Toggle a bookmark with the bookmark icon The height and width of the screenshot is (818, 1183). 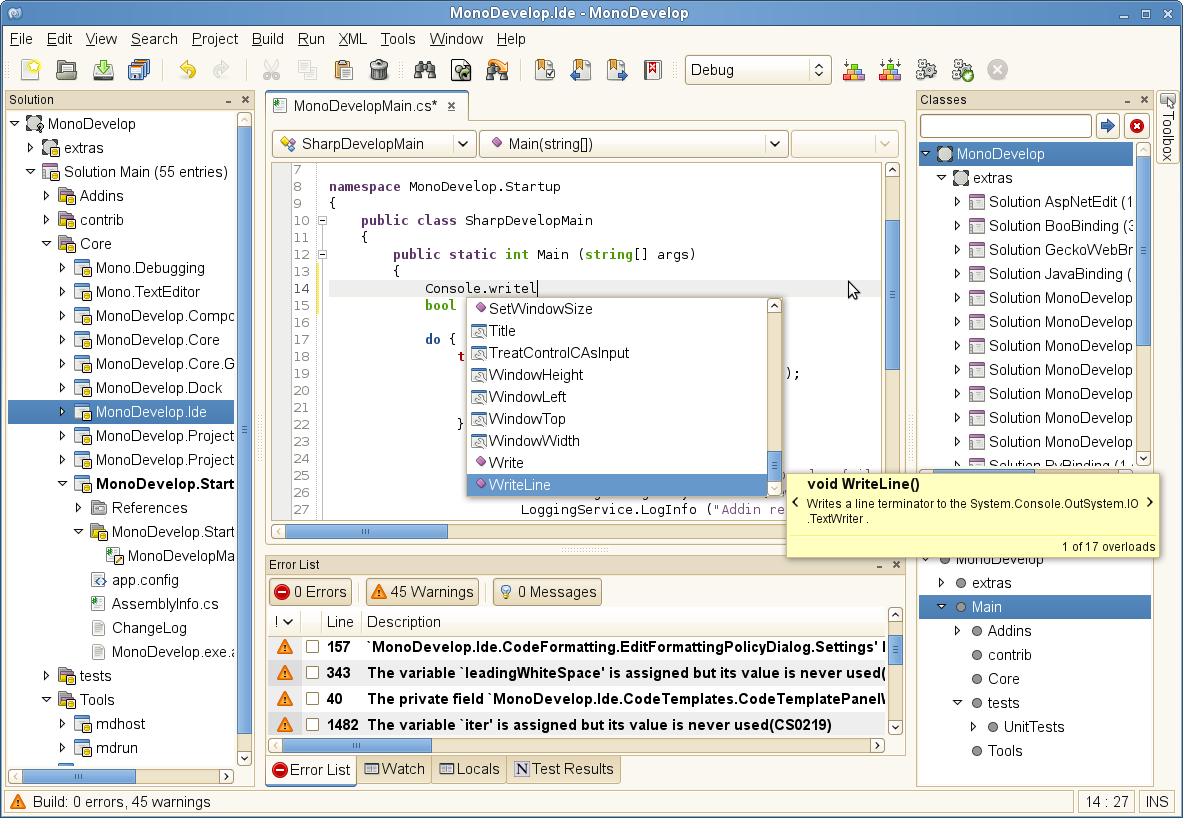pyautogui.click(x=544, y=69)
